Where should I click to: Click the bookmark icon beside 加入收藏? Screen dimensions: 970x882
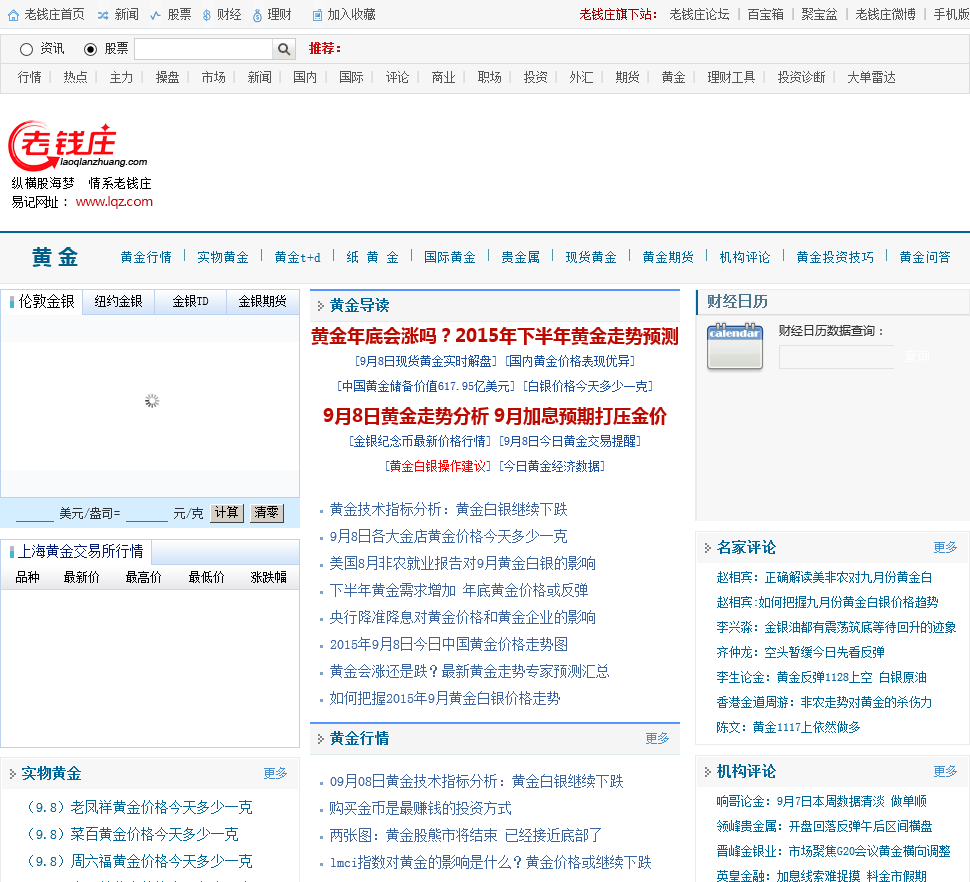(317, 15)
